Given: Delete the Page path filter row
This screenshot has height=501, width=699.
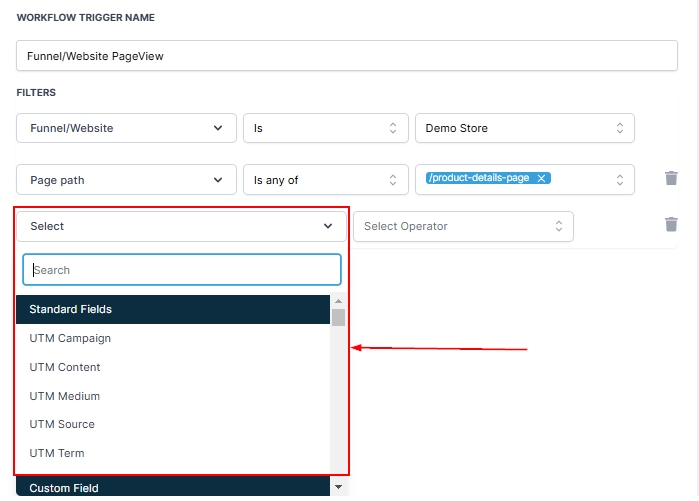Looking at the screenshot, I should (x=671, y=179).
